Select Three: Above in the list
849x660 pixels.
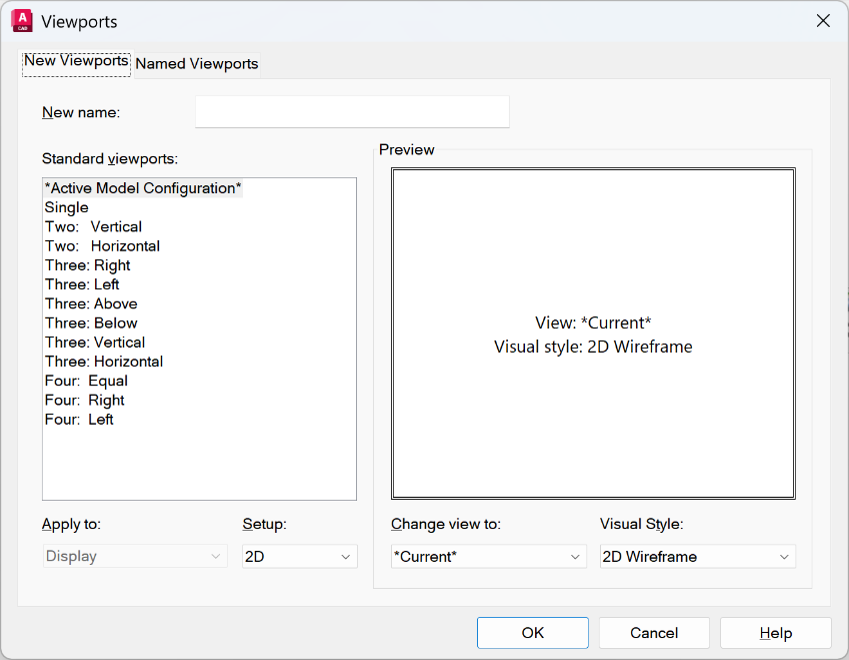(91, 304)
